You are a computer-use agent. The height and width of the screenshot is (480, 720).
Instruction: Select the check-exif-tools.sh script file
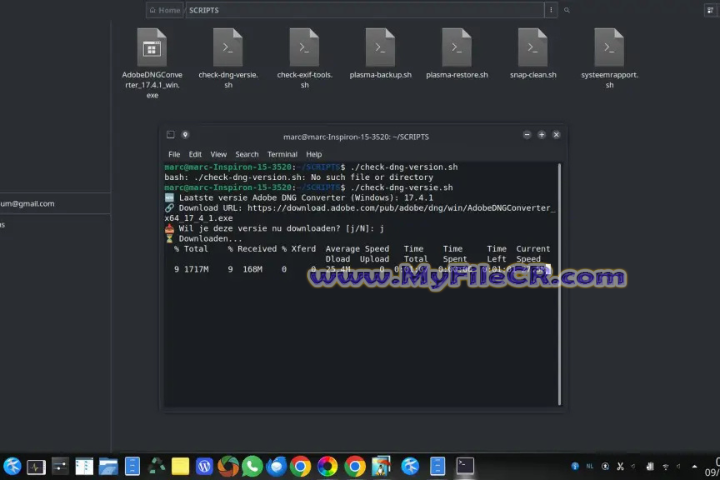click(304, 58)
